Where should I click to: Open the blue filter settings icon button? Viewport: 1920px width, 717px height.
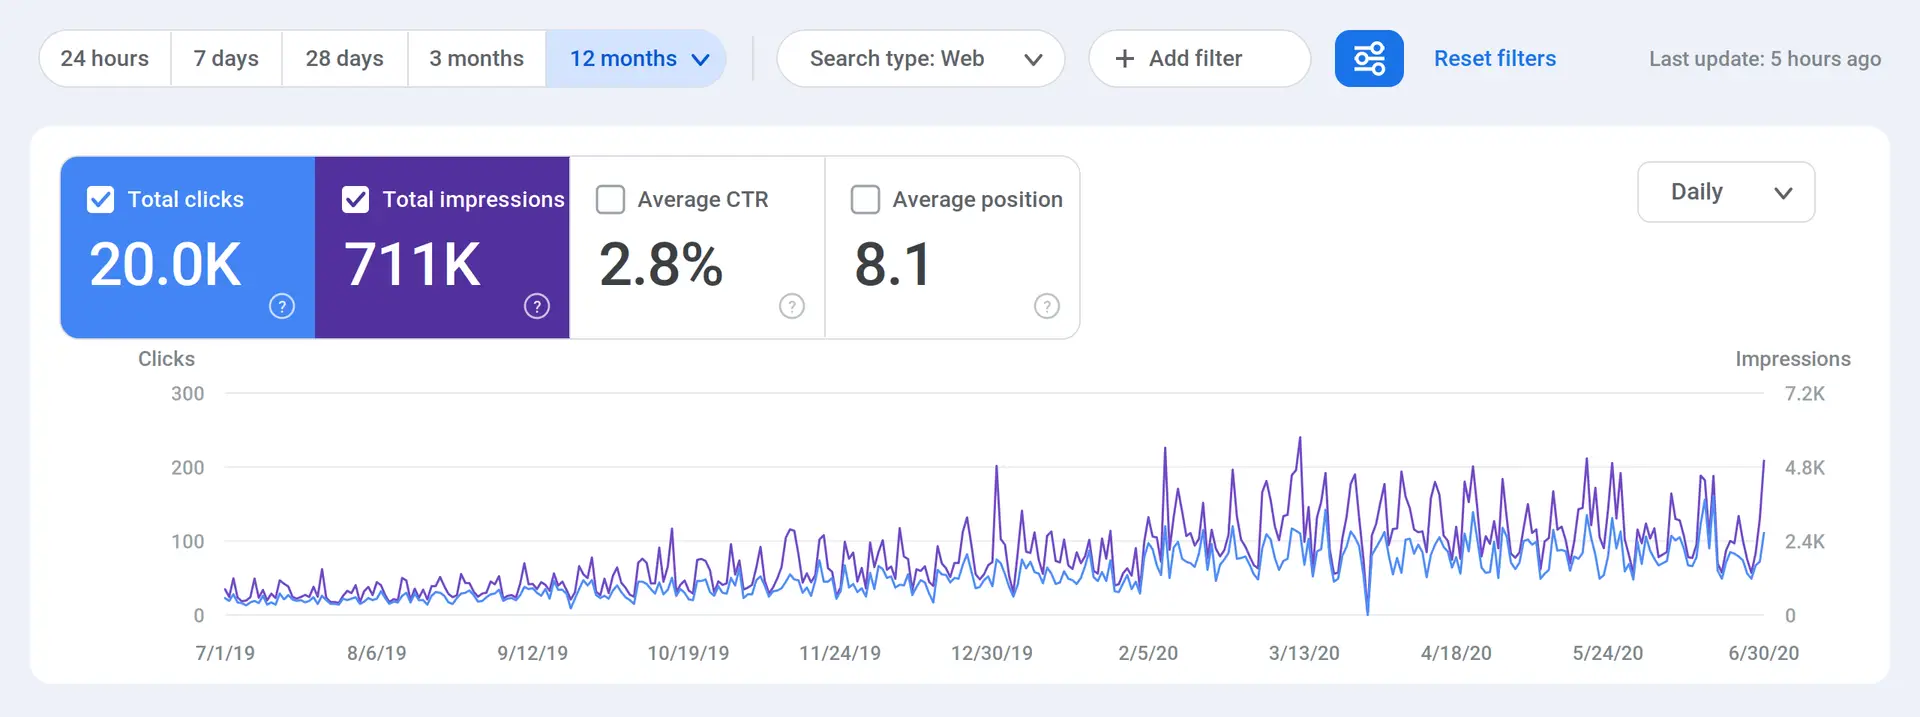click(x=1369, y=59)
